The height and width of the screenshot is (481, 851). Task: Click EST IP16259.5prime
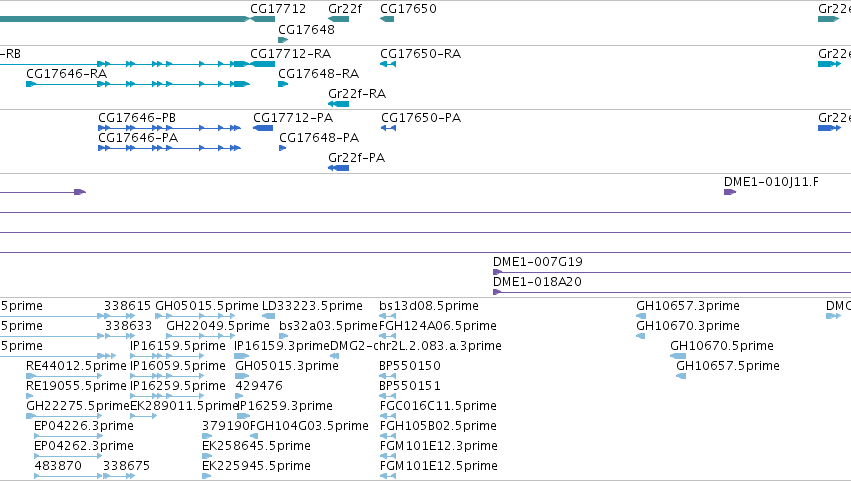point(178,386)
